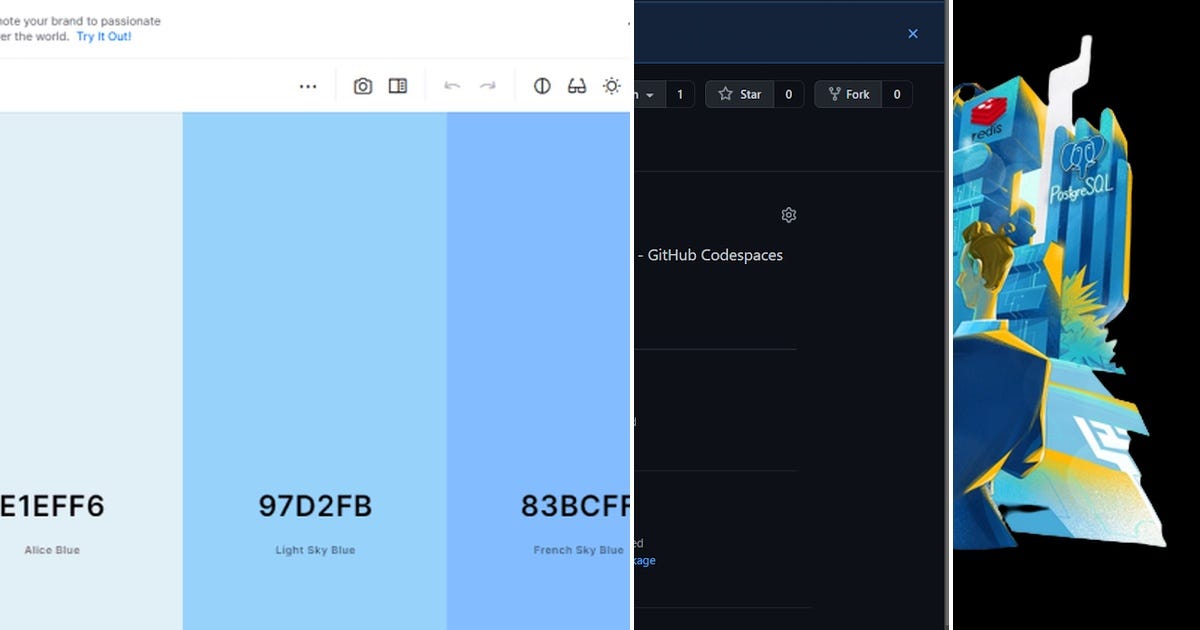This screenshot has width=1200, height=630.
Task: Open the camera export tool
Action: [x=361, y=86]
